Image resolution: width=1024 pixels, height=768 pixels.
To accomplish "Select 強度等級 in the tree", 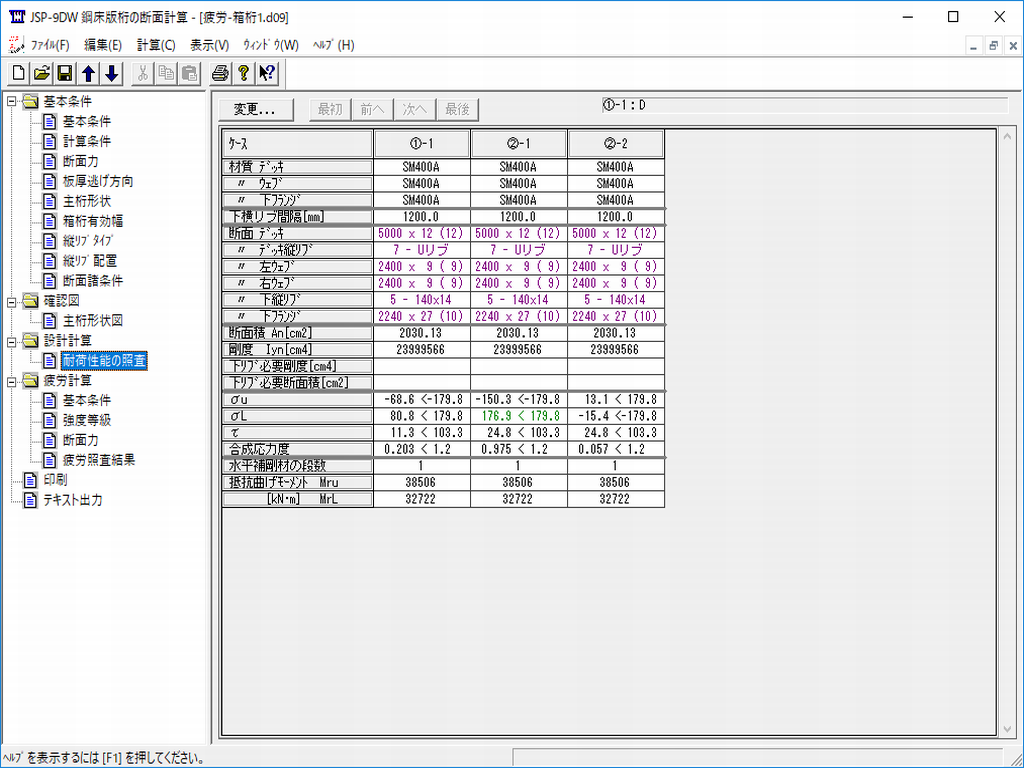I will click(86, 421).
